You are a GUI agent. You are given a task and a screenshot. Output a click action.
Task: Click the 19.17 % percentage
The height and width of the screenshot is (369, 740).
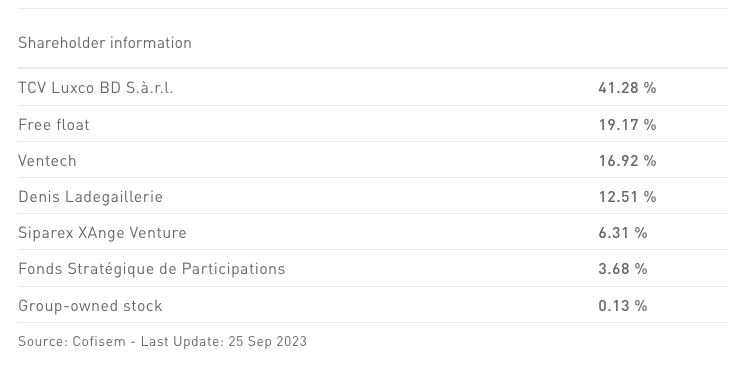click(x=627, y=125)
